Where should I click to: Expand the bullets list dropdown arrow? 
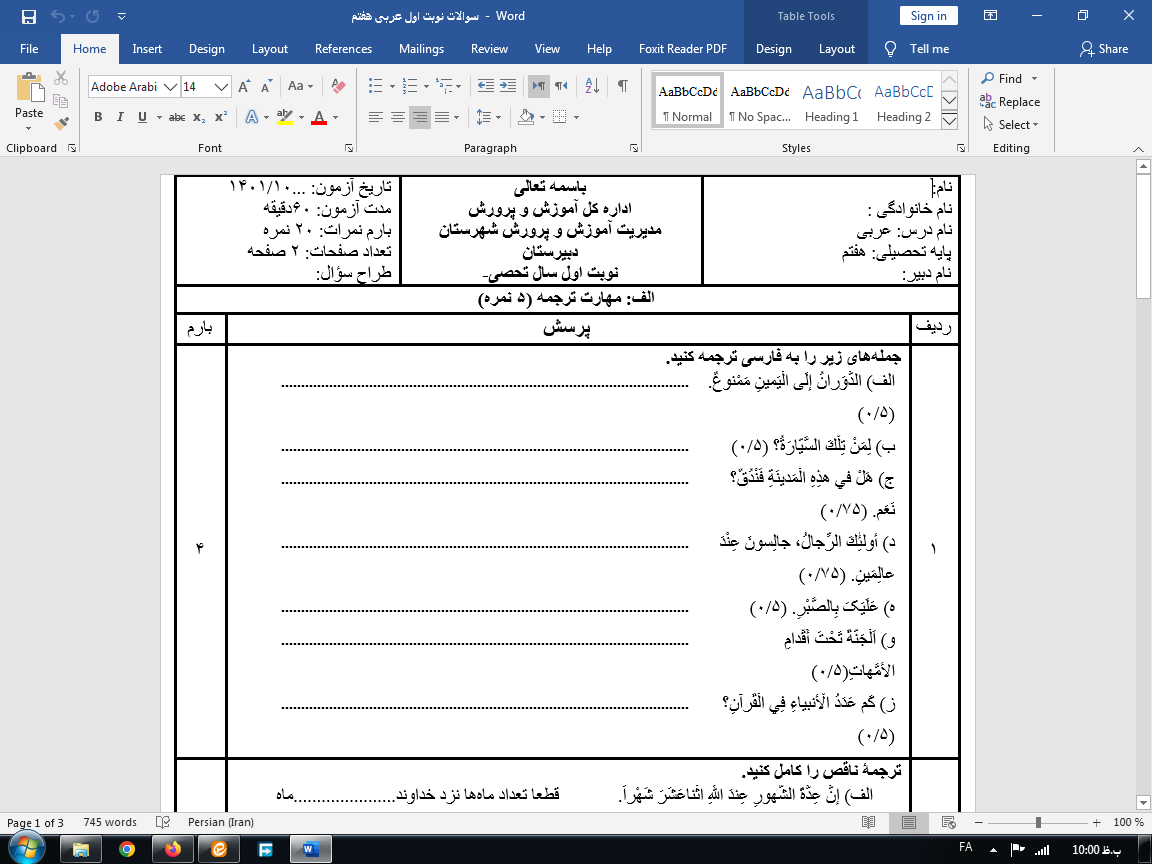tap(392, 87)
